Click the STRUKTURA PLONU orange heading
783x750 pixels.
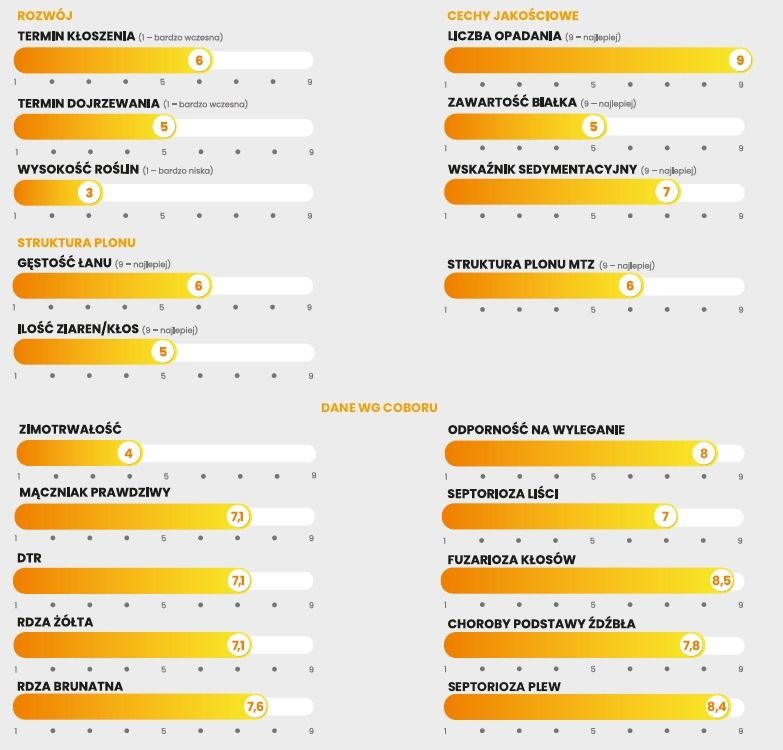click(x=76, y=243)
